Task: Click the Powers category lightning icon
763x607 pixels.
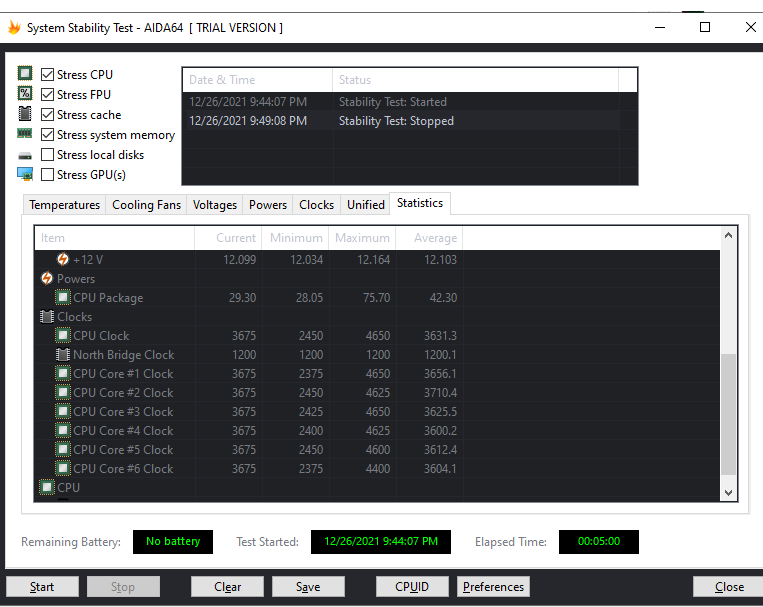Action: click(47, 278)
